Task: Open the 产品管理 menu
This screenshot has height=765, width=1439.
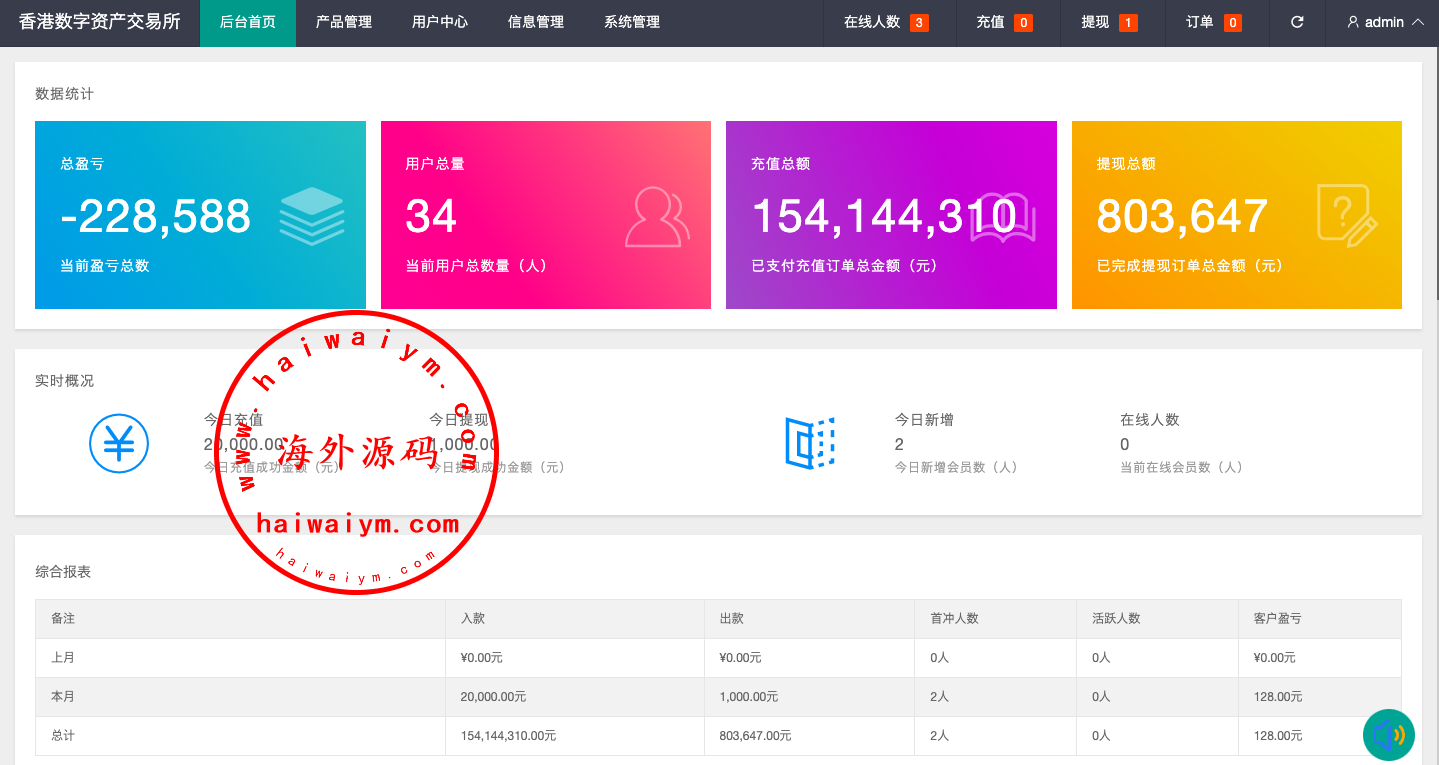Action: 344,22
